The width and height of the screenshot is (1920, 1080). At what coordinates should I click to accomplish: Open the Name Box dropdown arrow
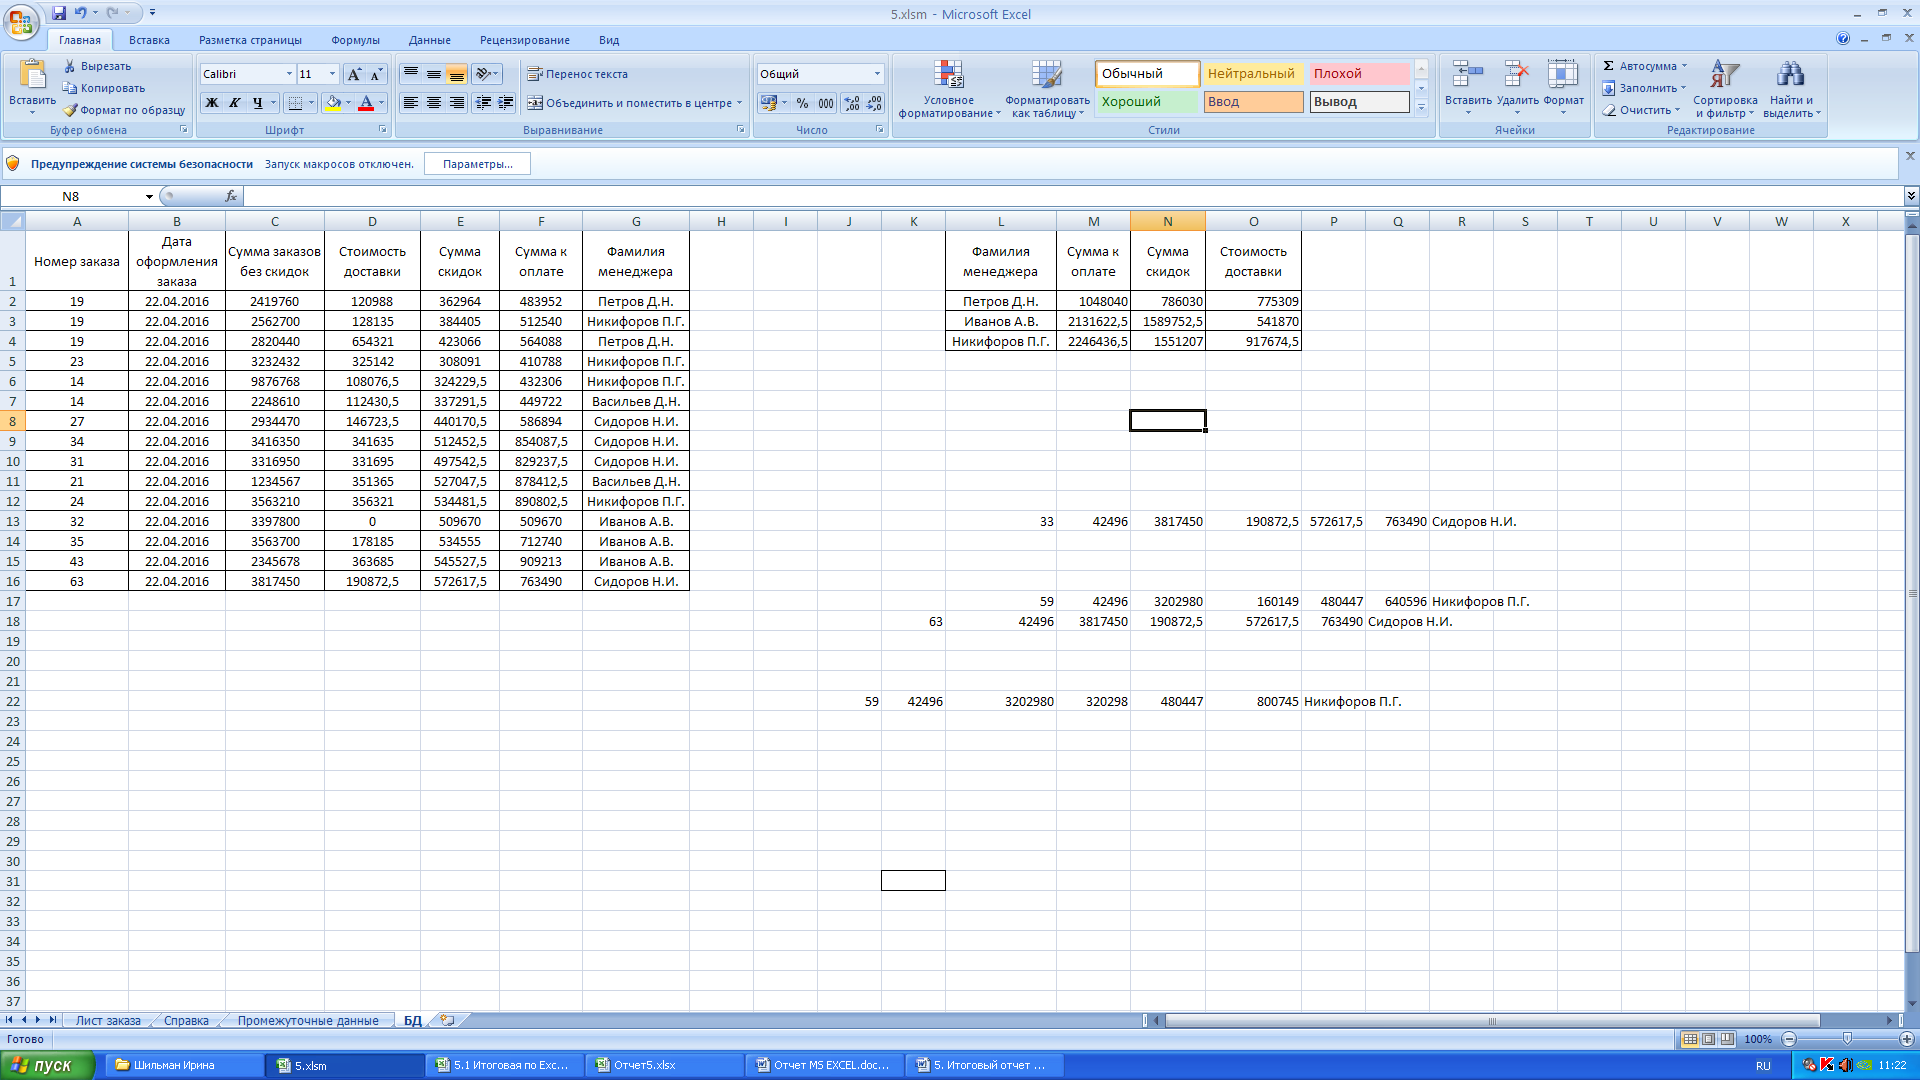pyautogui.click(x=149, y=197)
